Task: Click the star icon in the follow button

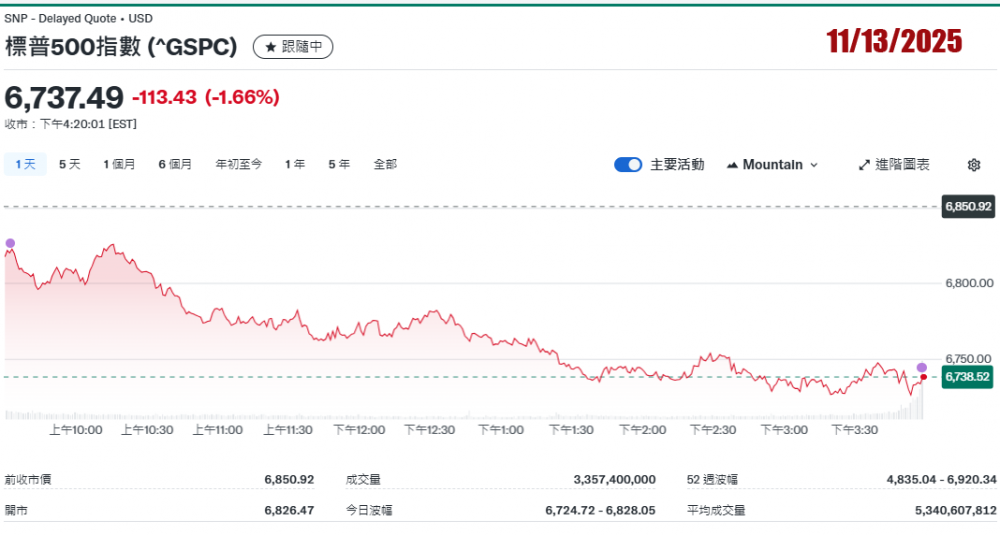Action: click(270, 47)
